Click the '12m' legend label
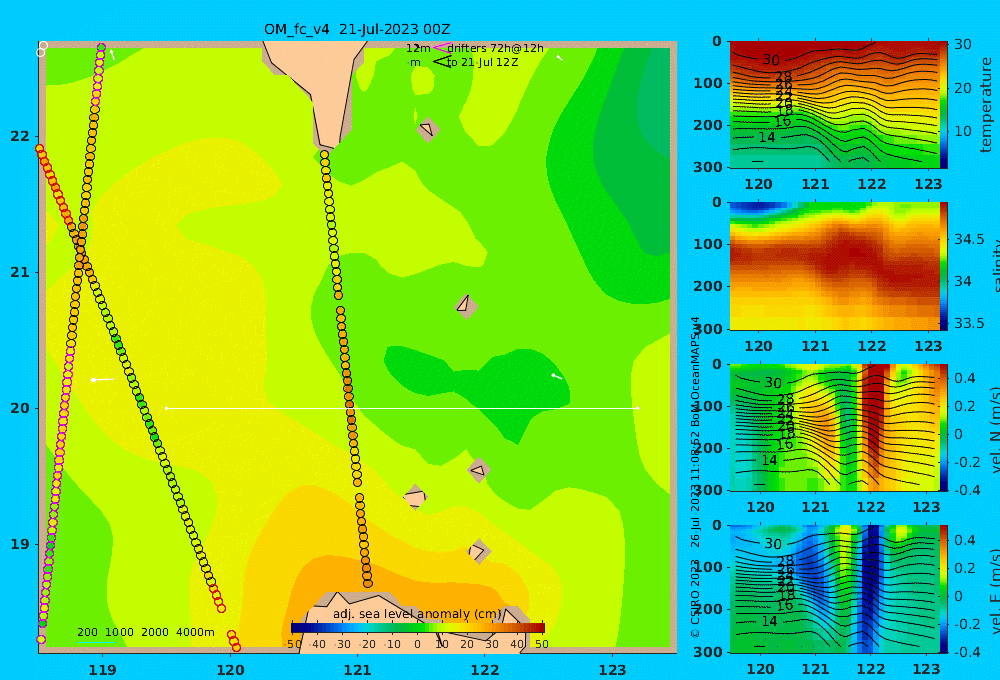 [x=418, y=48]
